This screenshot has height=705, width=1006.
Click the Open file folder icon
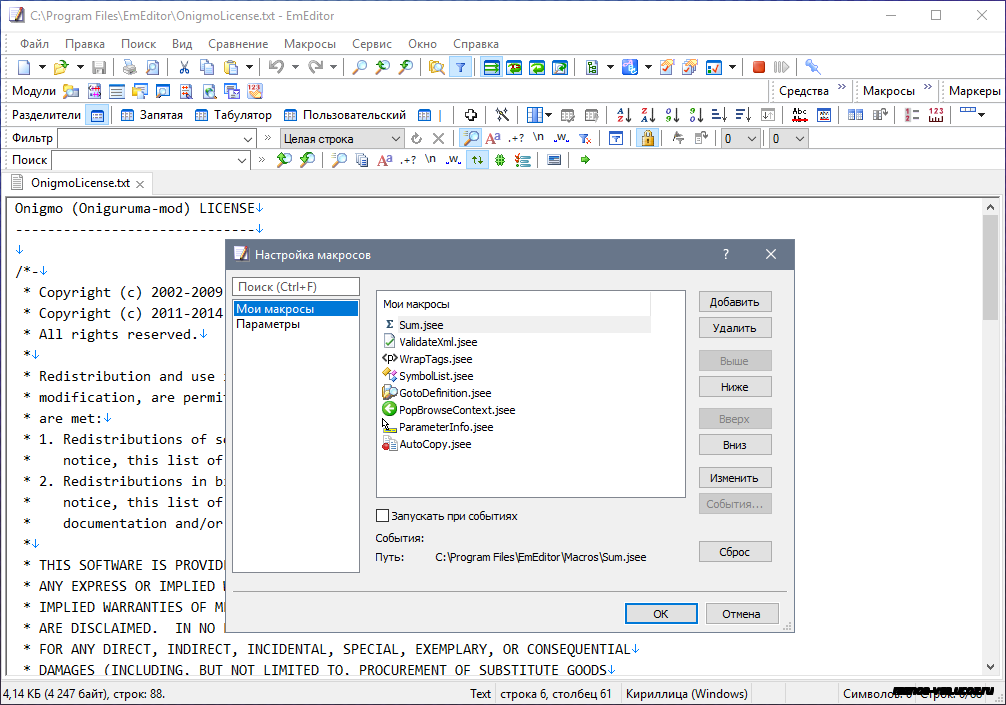pyautogui.click(x=61, y=67)
